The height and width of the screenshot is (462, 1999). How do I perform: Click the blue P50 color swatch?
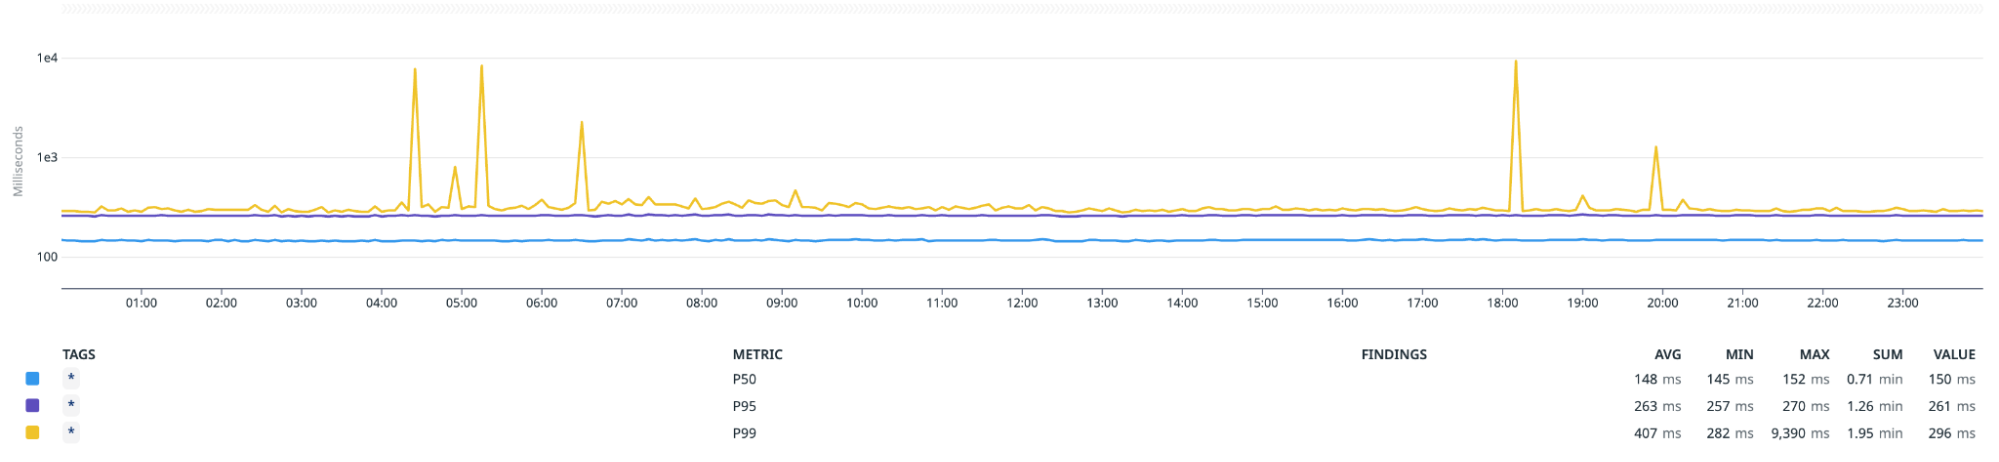(32, 379)
